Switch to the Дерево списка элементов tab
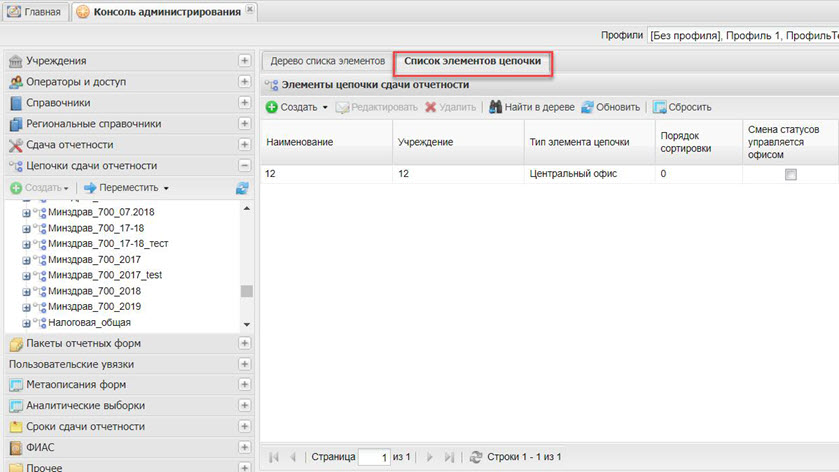This screenshot has width=839, height=472. click(327, 61)
